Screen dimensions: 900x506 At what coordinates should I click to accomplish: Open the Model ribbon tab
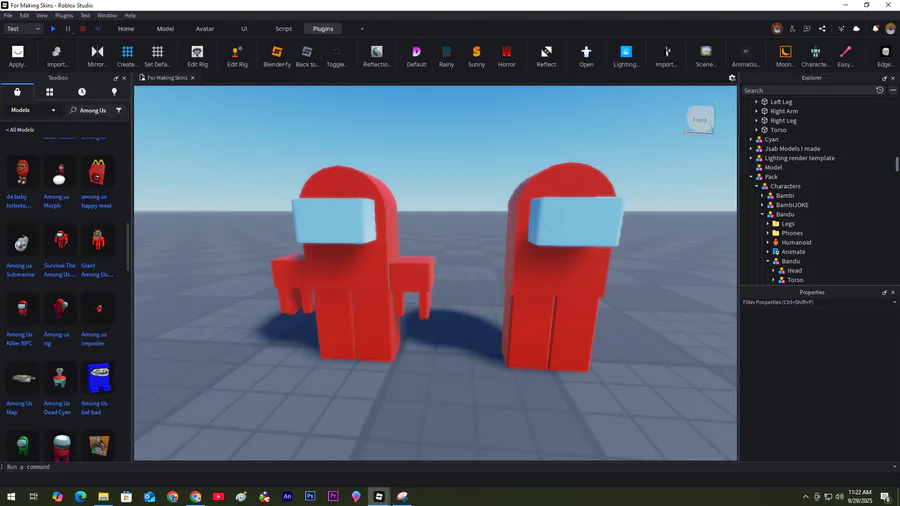click(165, 29)
